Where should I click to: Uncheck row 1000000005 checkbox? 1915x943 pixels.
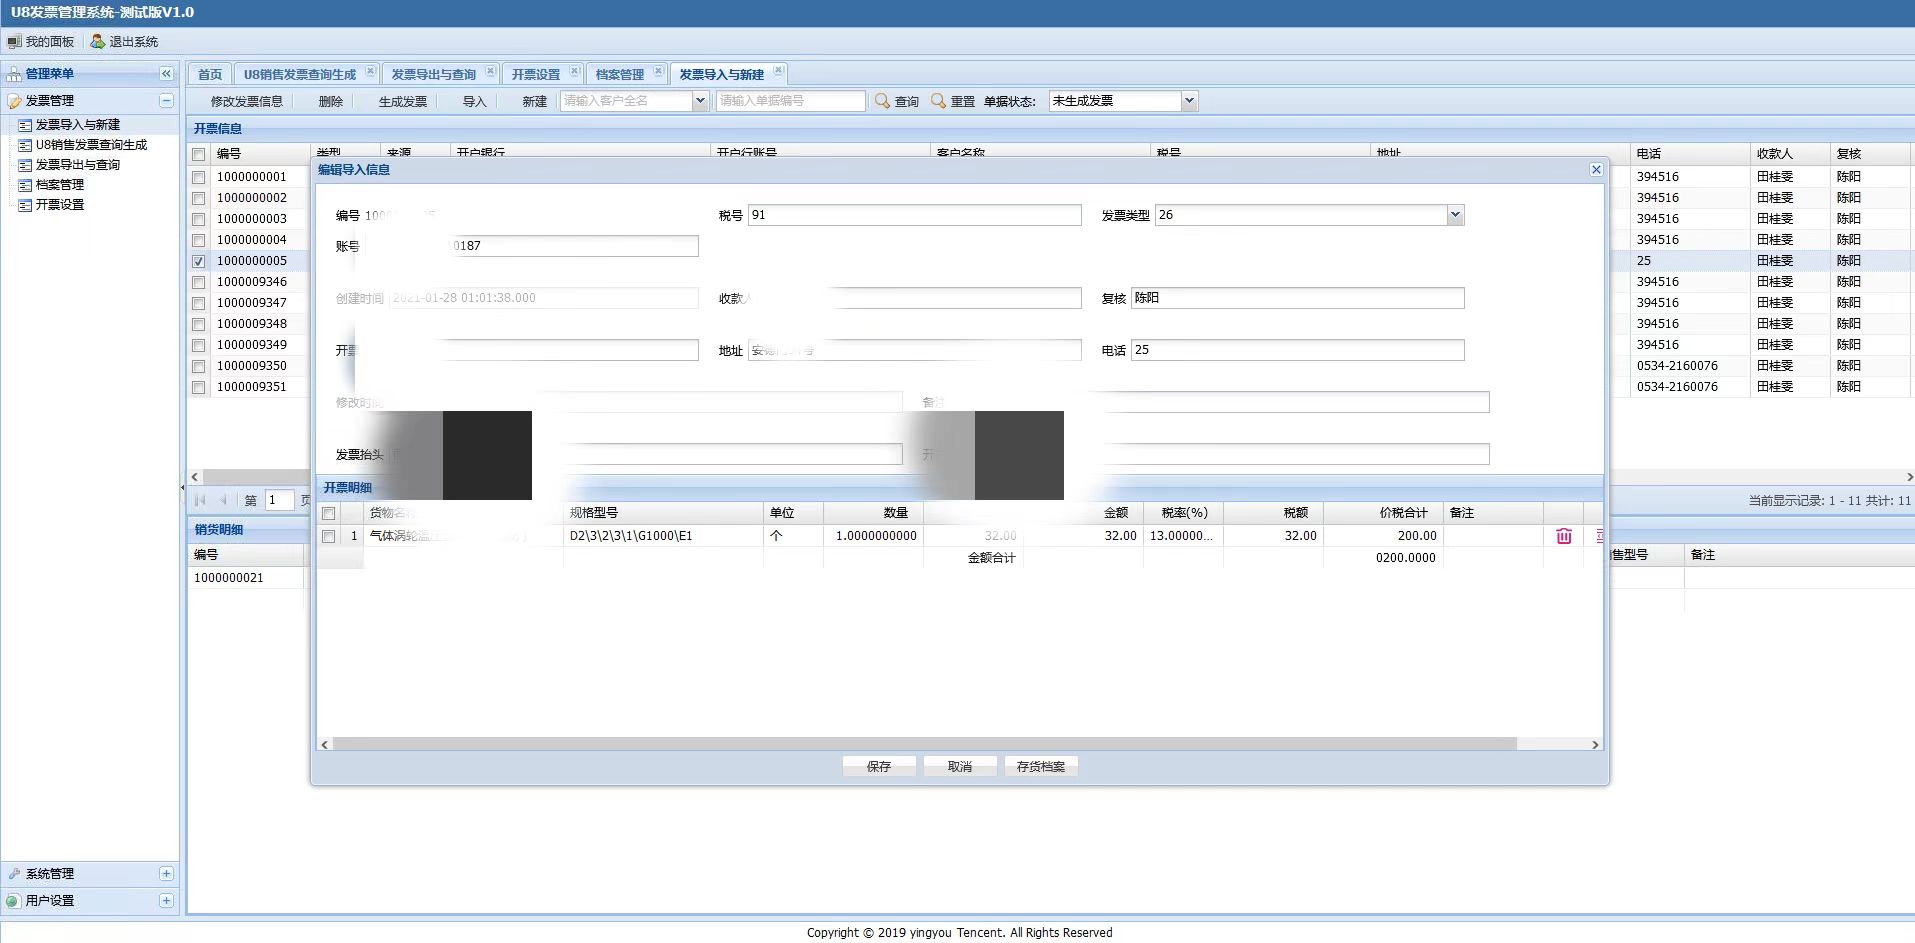tap(199, 261)
